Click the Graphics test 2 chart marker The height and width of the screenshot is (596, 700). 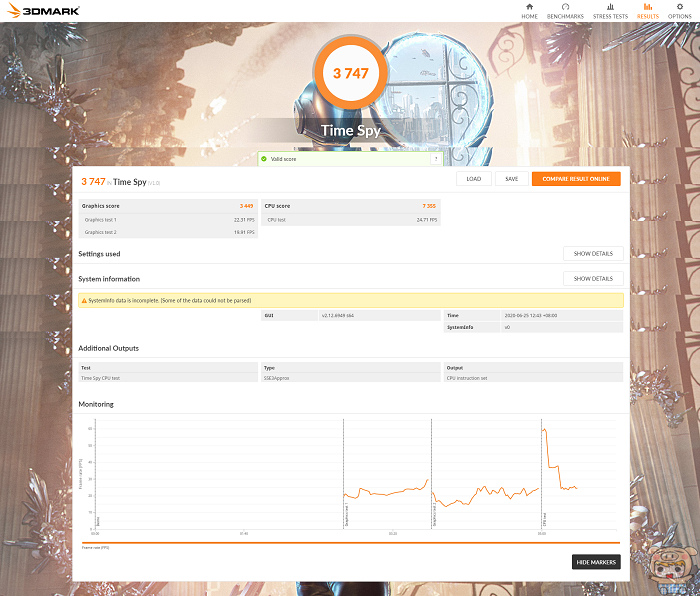click(x=434, y=515)
